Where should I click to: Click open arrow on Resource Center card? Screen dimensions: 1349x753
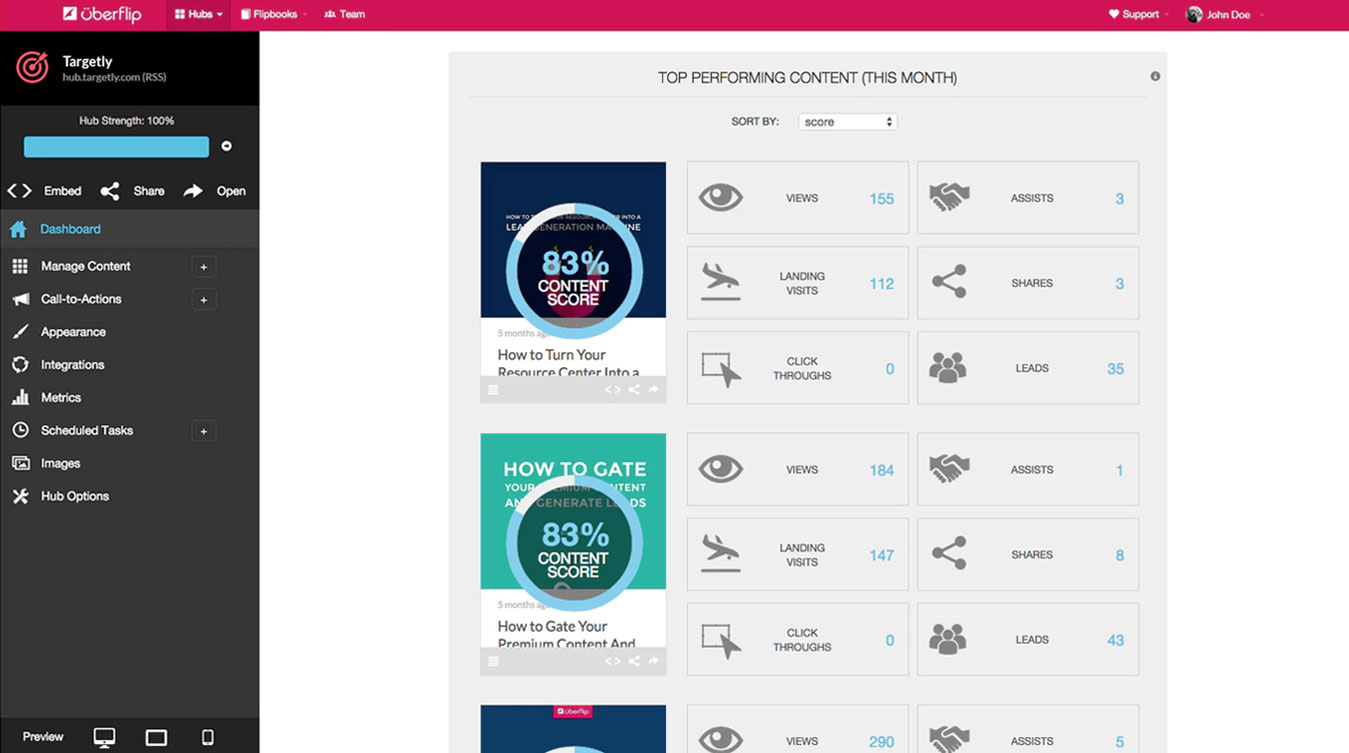pyautogui.click(x=654, y=390)
